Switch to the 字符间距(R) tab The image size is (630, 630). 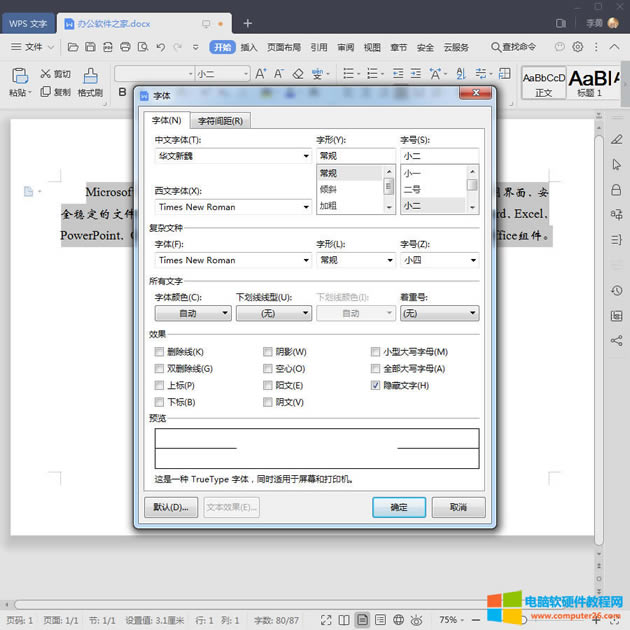pos(220,121)
